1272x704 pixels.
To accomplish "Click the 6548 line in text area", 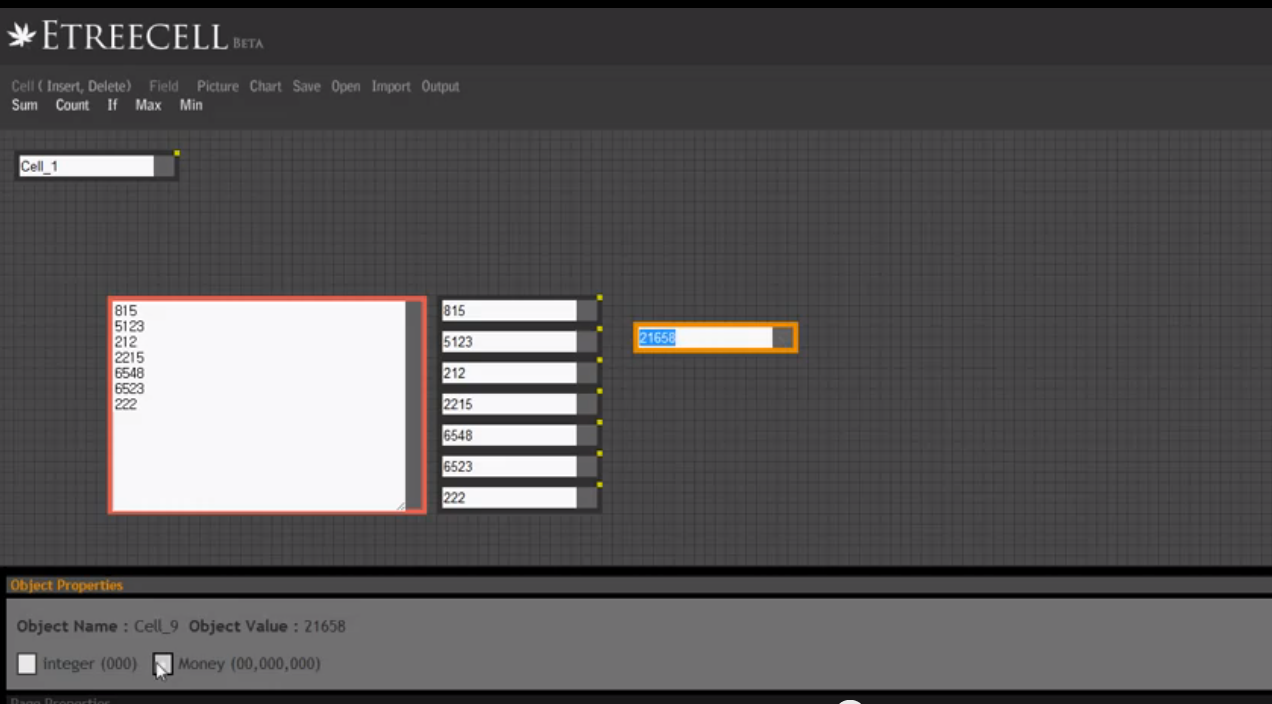I will 129,373.
